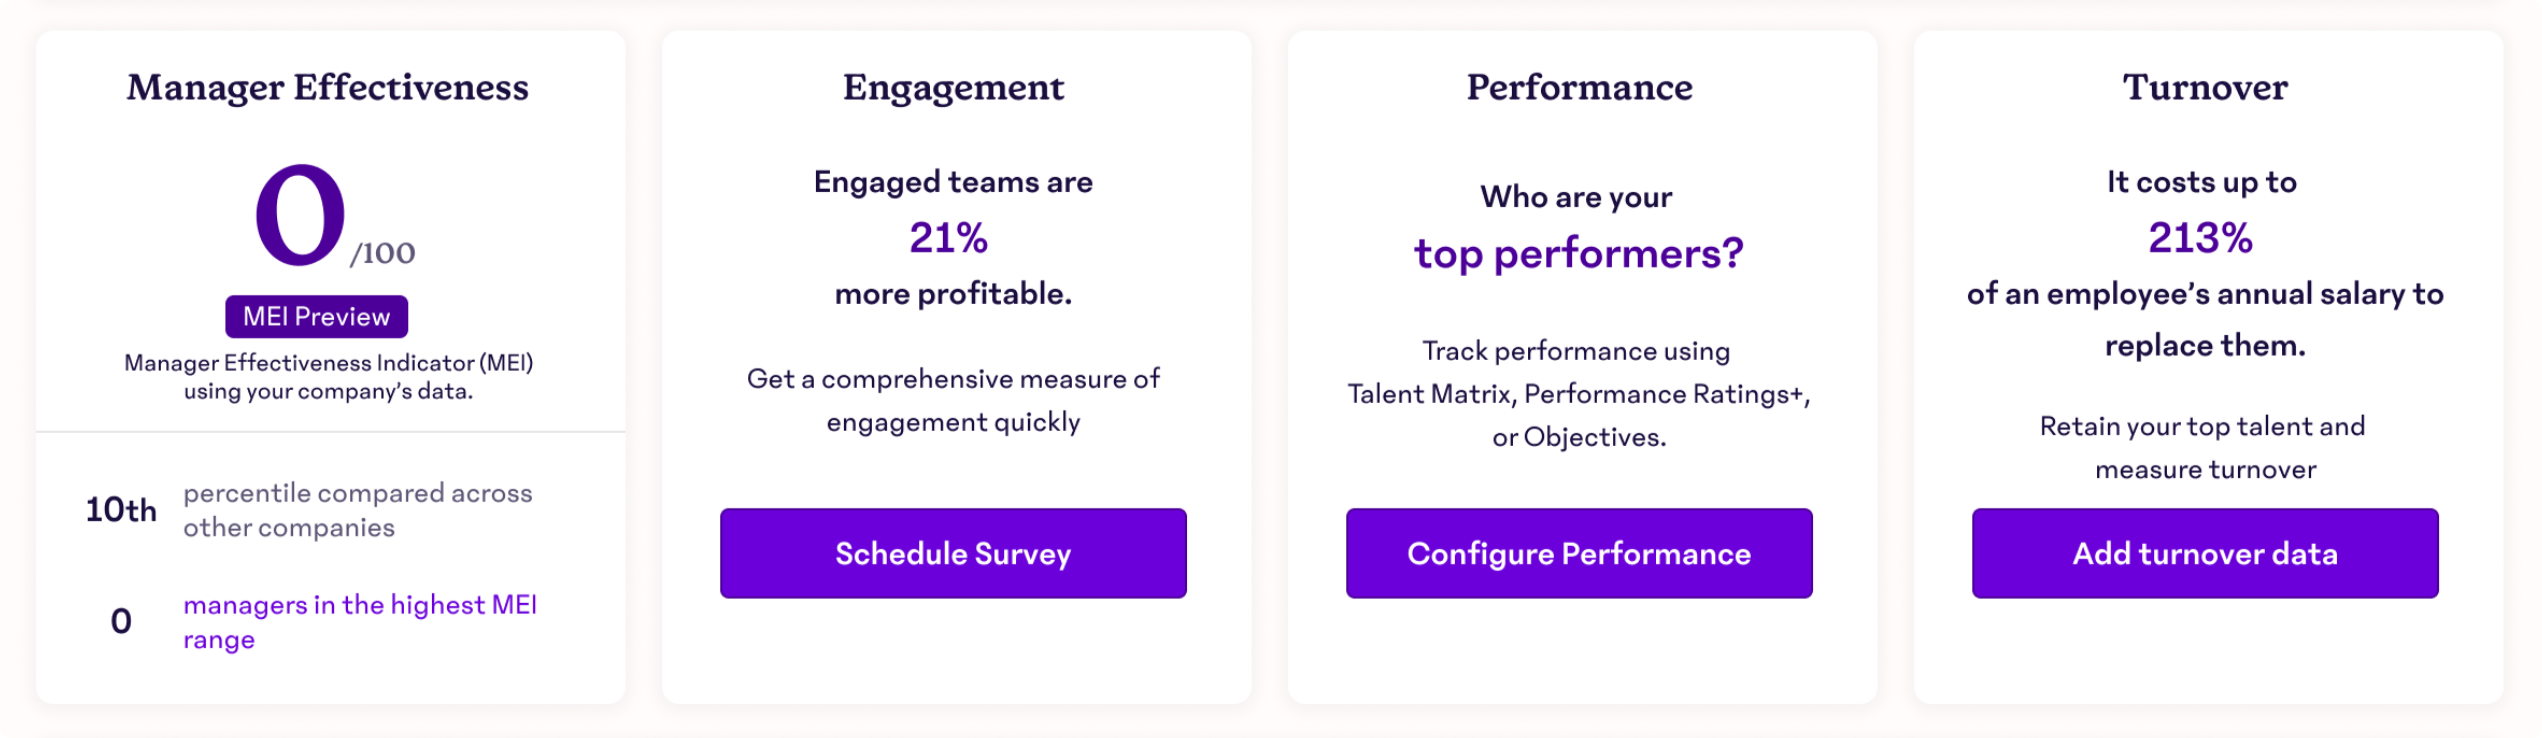Click the engagement measure description text
This screenshot has width=2542, height=738.
pos(953,400)
